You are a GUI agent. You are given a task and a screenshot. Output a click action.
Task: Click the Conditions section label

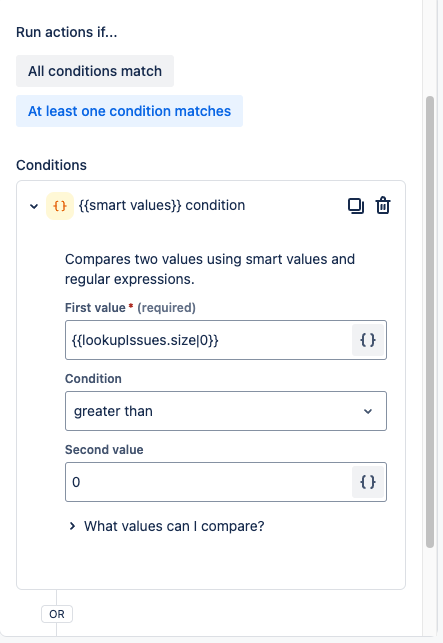(x=51, y=165)
